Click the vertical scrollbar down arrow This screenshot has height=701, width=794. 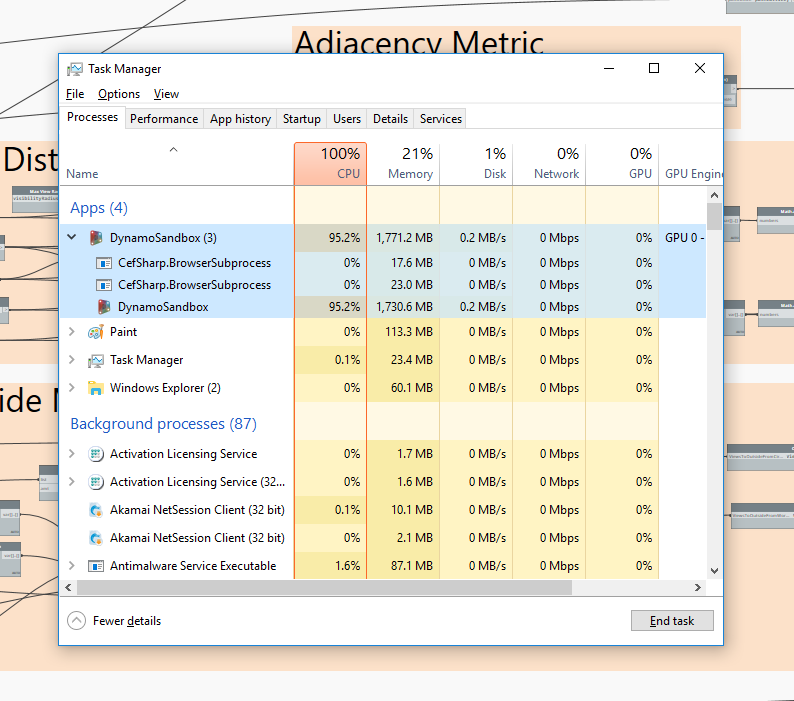[714, 570]
